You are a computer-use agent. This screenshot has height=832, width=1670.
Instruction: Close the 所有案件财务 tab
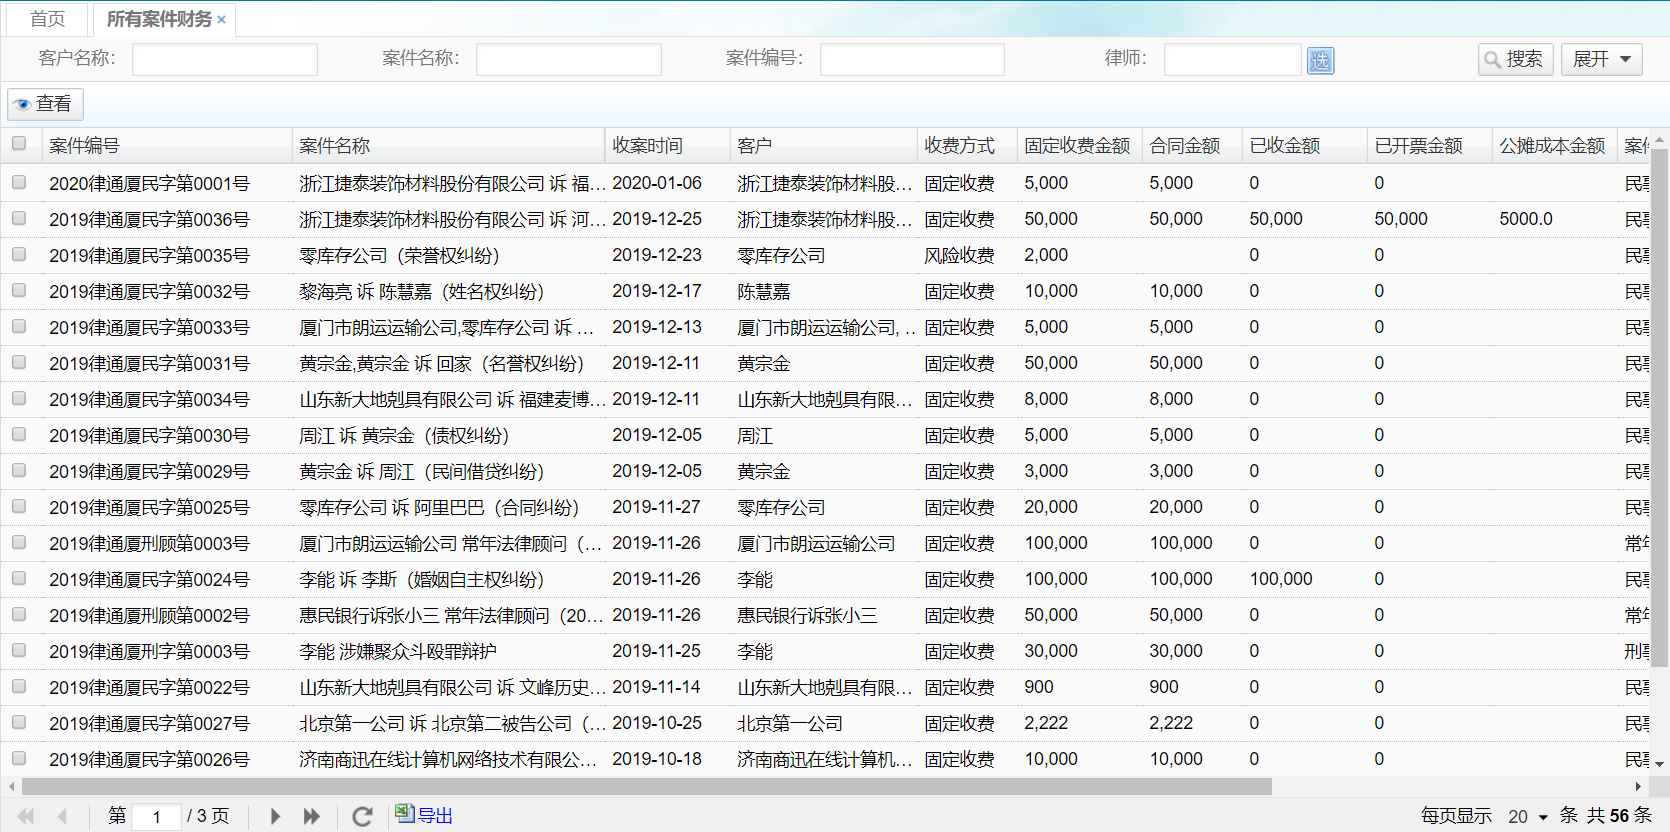click(222, 20)
